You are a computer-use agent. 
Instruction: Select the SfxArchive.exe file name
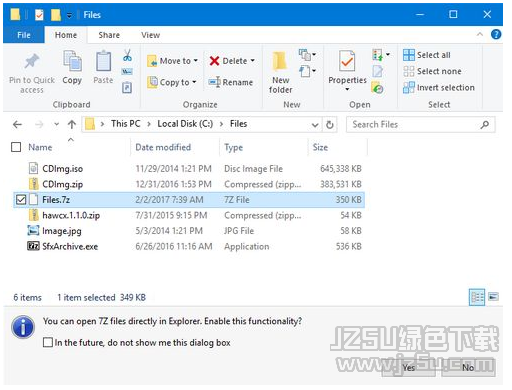(70, 246)
